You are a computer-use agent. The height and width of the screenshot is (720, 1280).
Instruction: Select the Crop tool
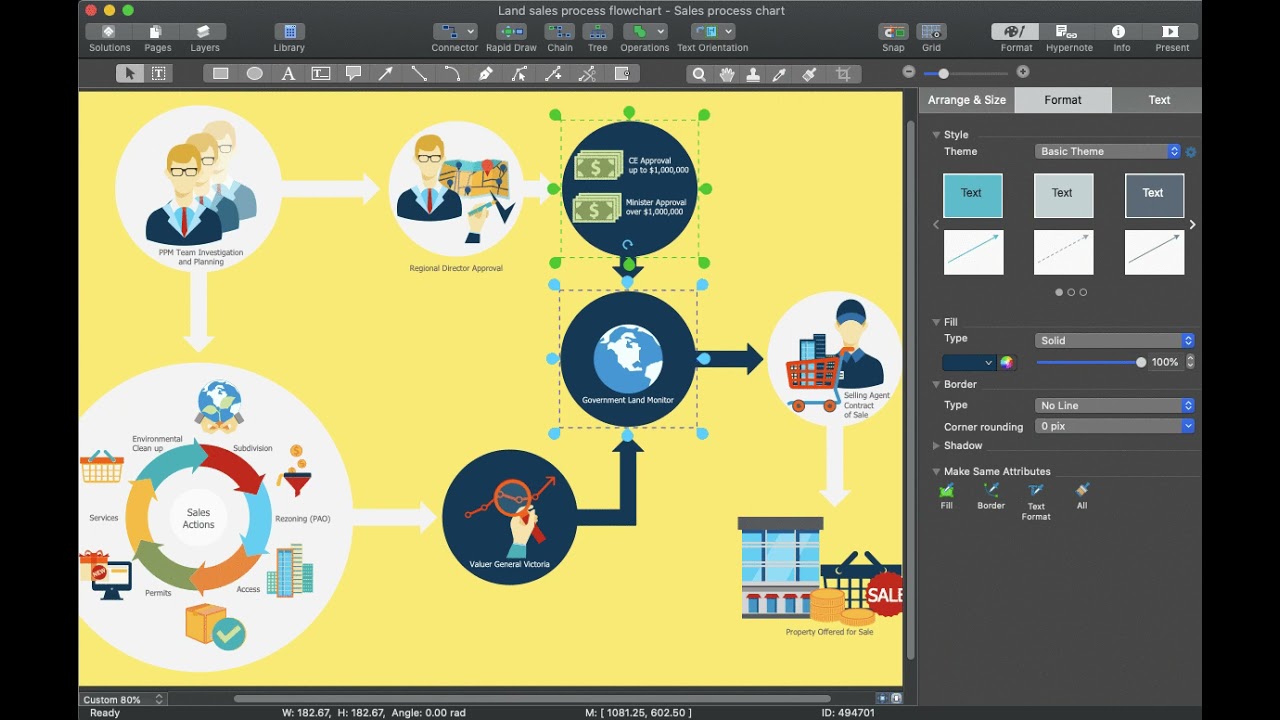click(843, 73)
